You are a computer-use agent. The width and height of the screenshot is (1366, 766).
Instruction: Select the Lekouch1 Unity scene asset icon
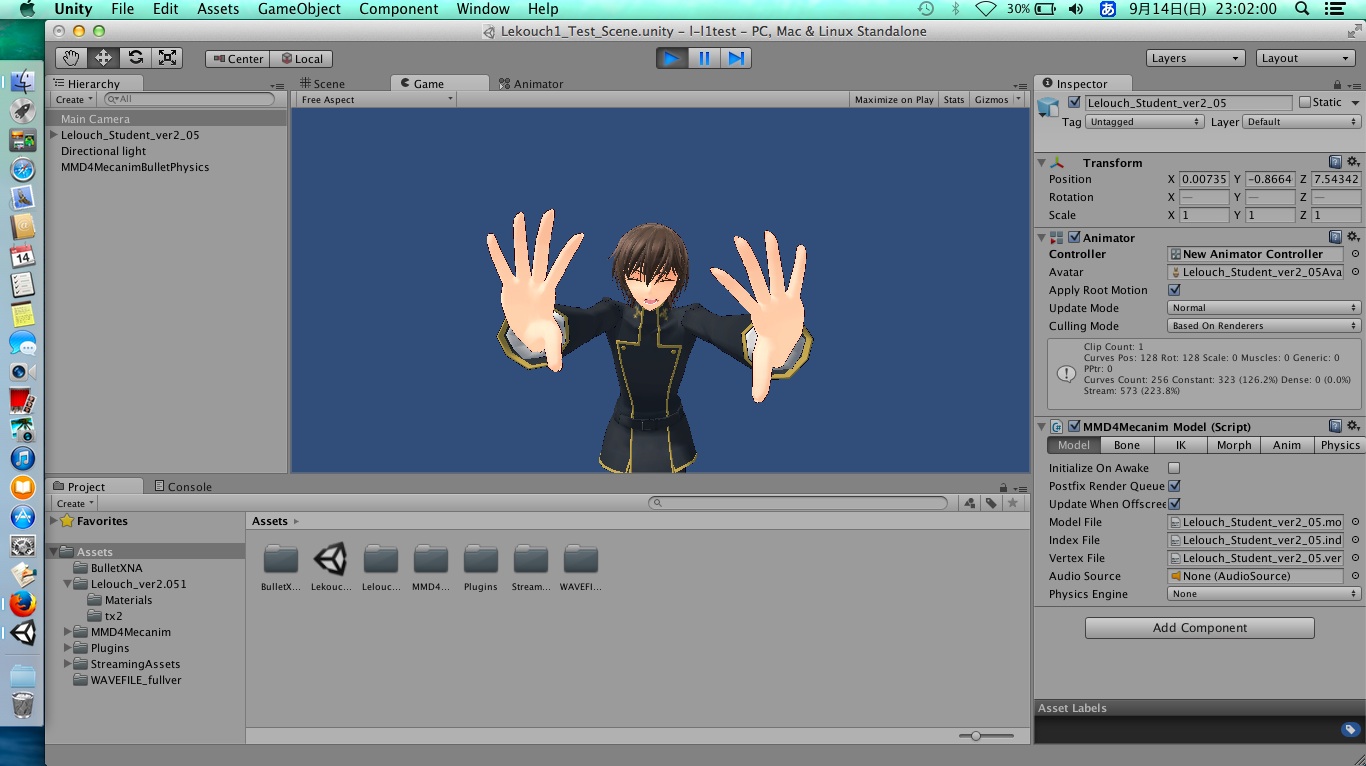[x=330, y=559]
